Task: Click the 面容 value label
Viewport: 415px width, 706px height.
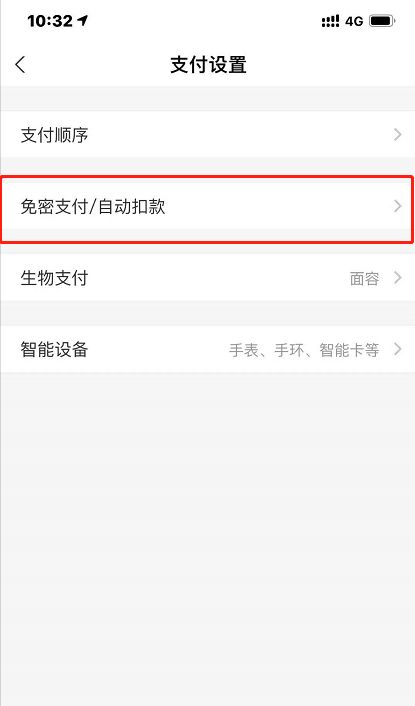Action: point(365,279)
